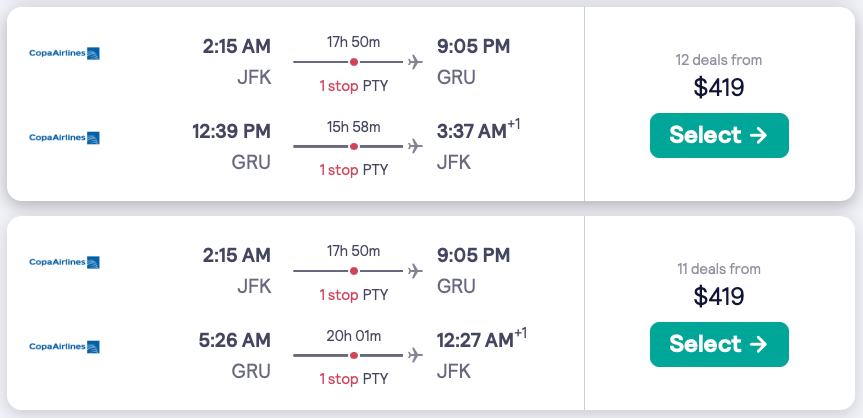Click red stop dot on 15h 58m route
863x418 pixels.
point(354,146)
